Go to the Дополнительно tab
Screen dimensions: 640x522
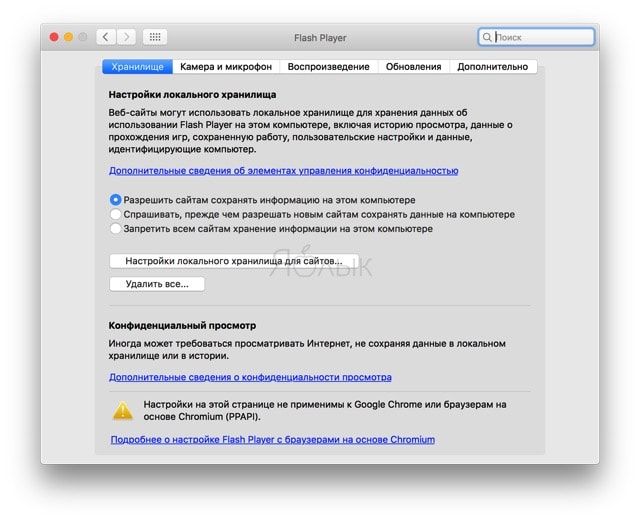click(x=493, y=67)
